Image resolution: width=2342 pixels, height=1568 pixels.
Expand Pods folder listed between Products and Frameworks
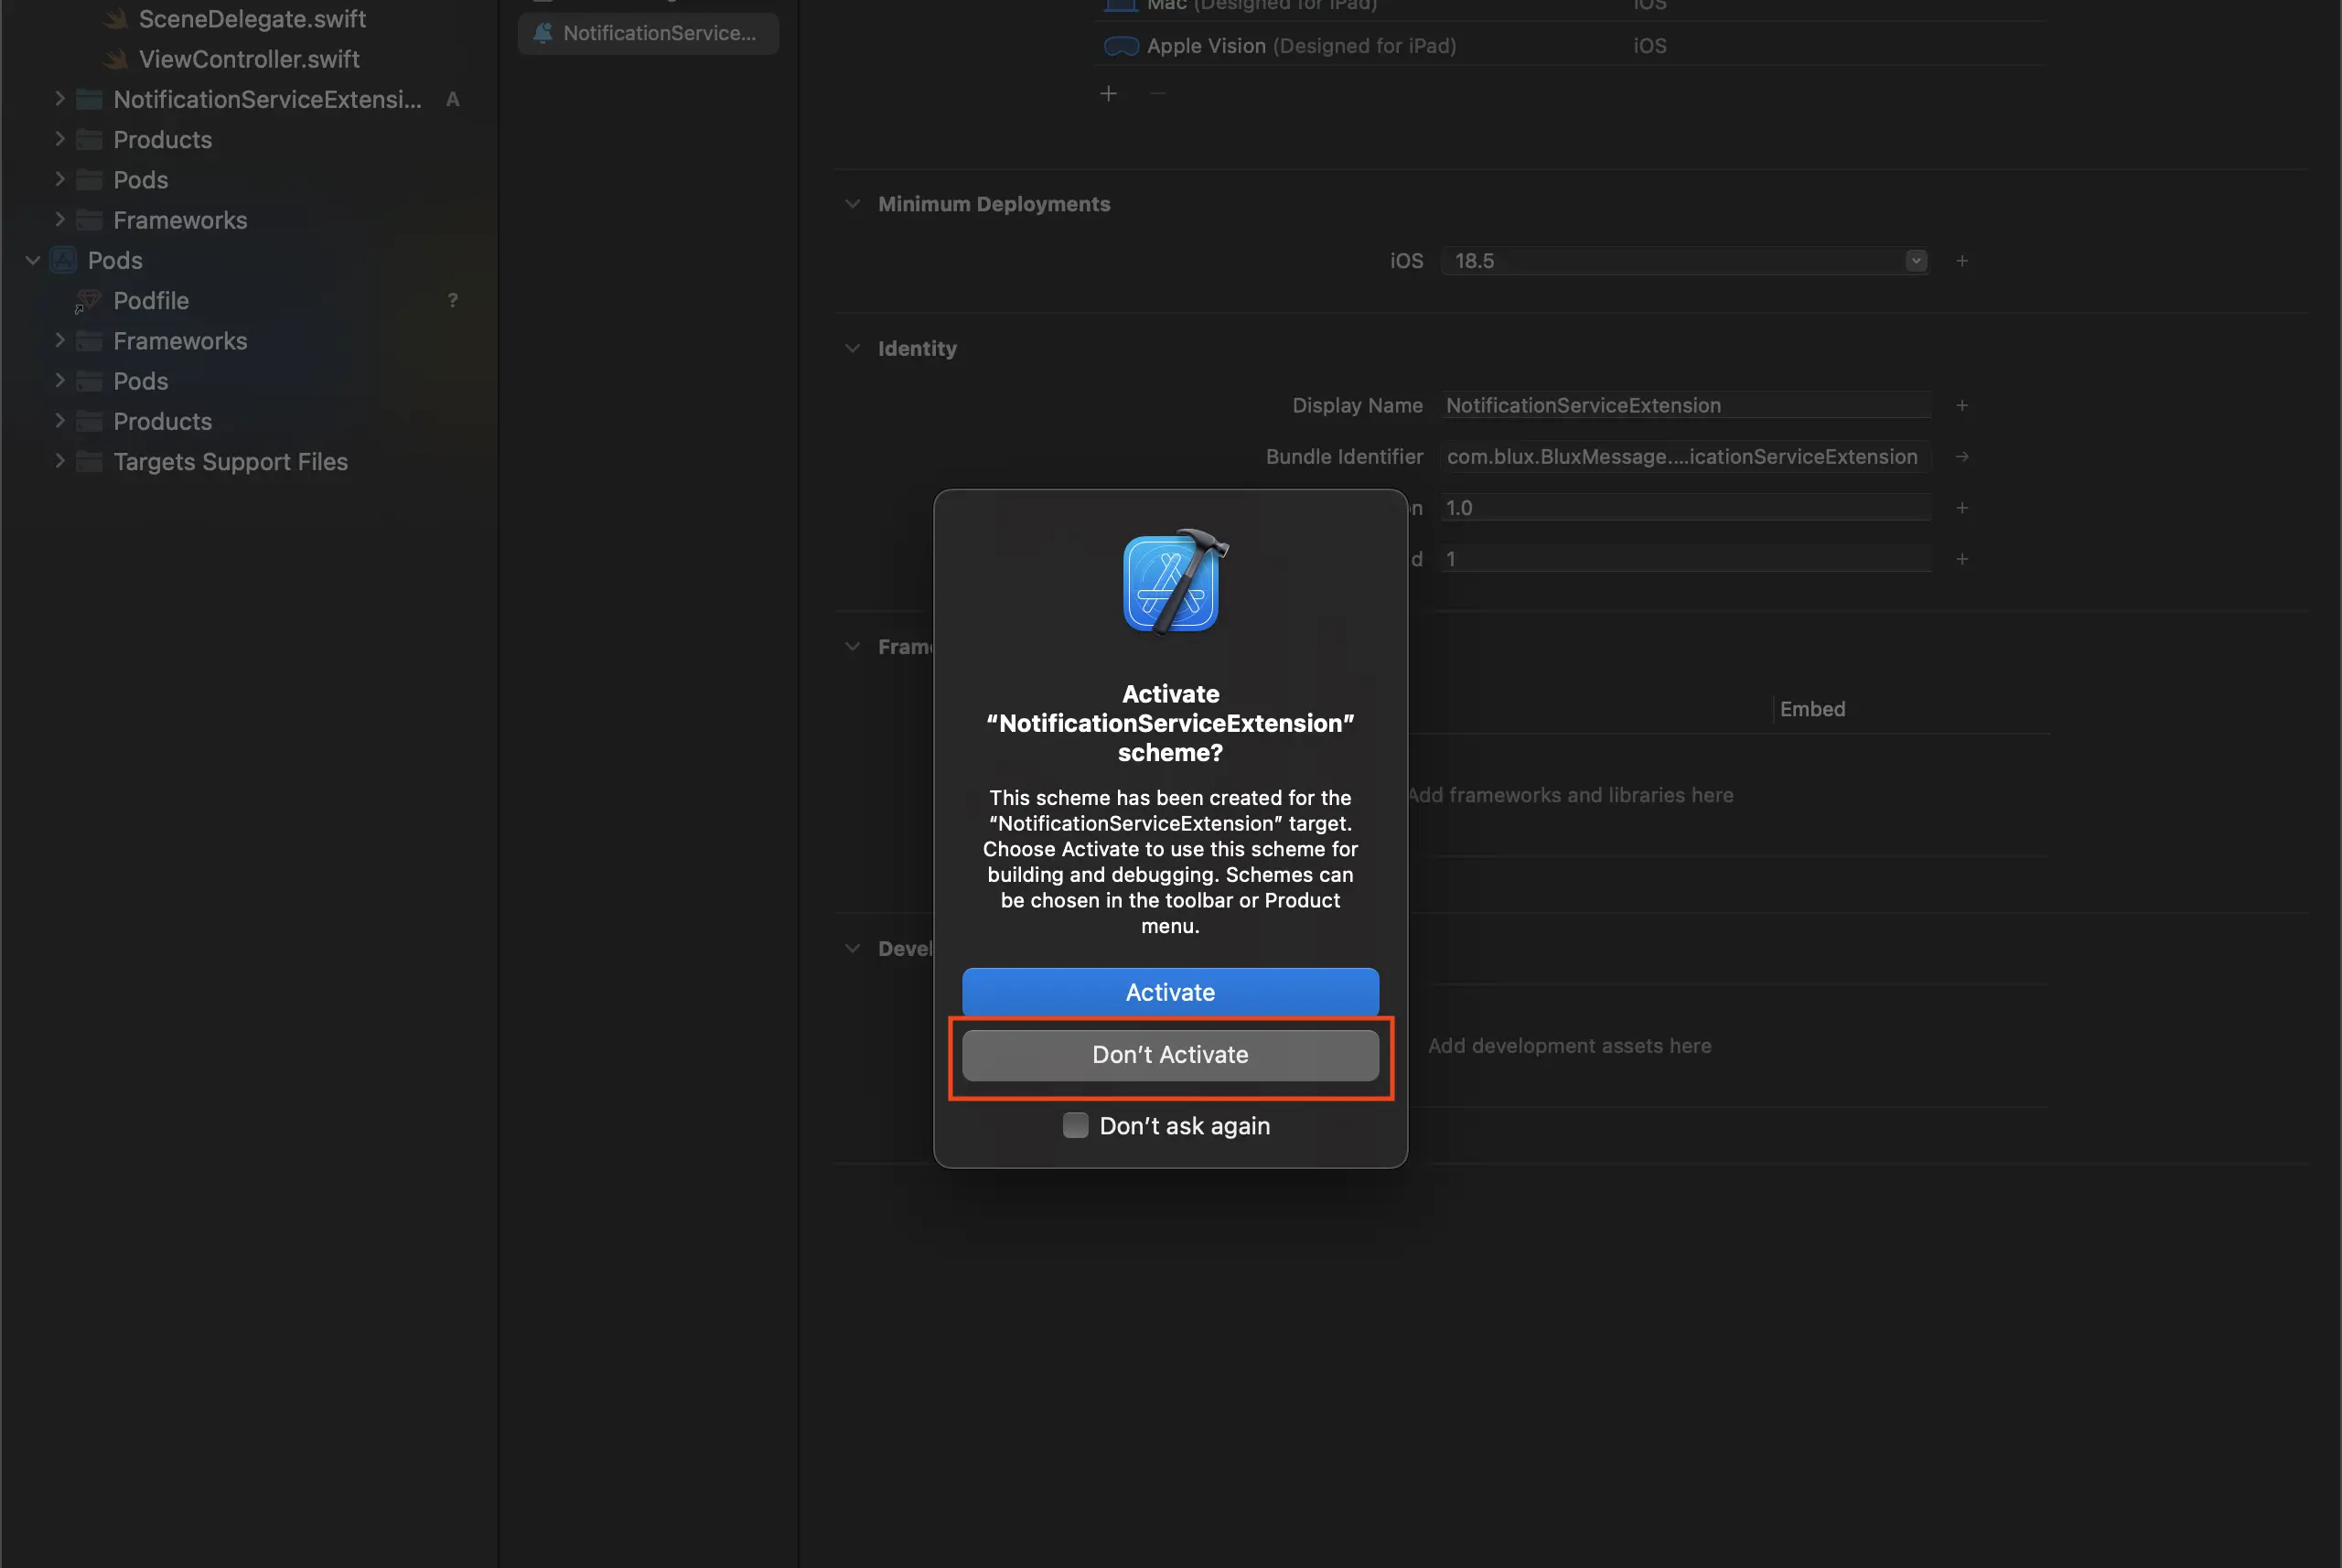pos(60,179)
